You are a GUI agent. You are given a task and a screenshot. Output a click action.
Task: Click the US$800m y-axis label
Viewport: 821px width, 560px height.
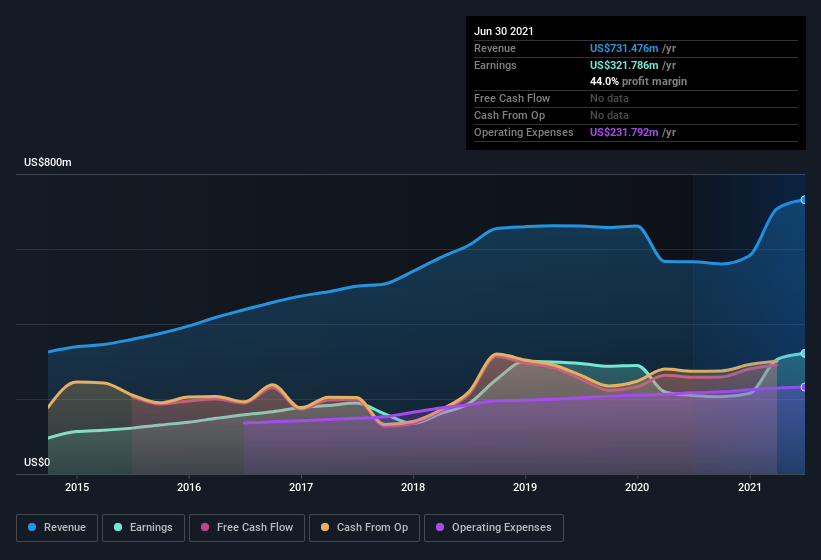48,162
